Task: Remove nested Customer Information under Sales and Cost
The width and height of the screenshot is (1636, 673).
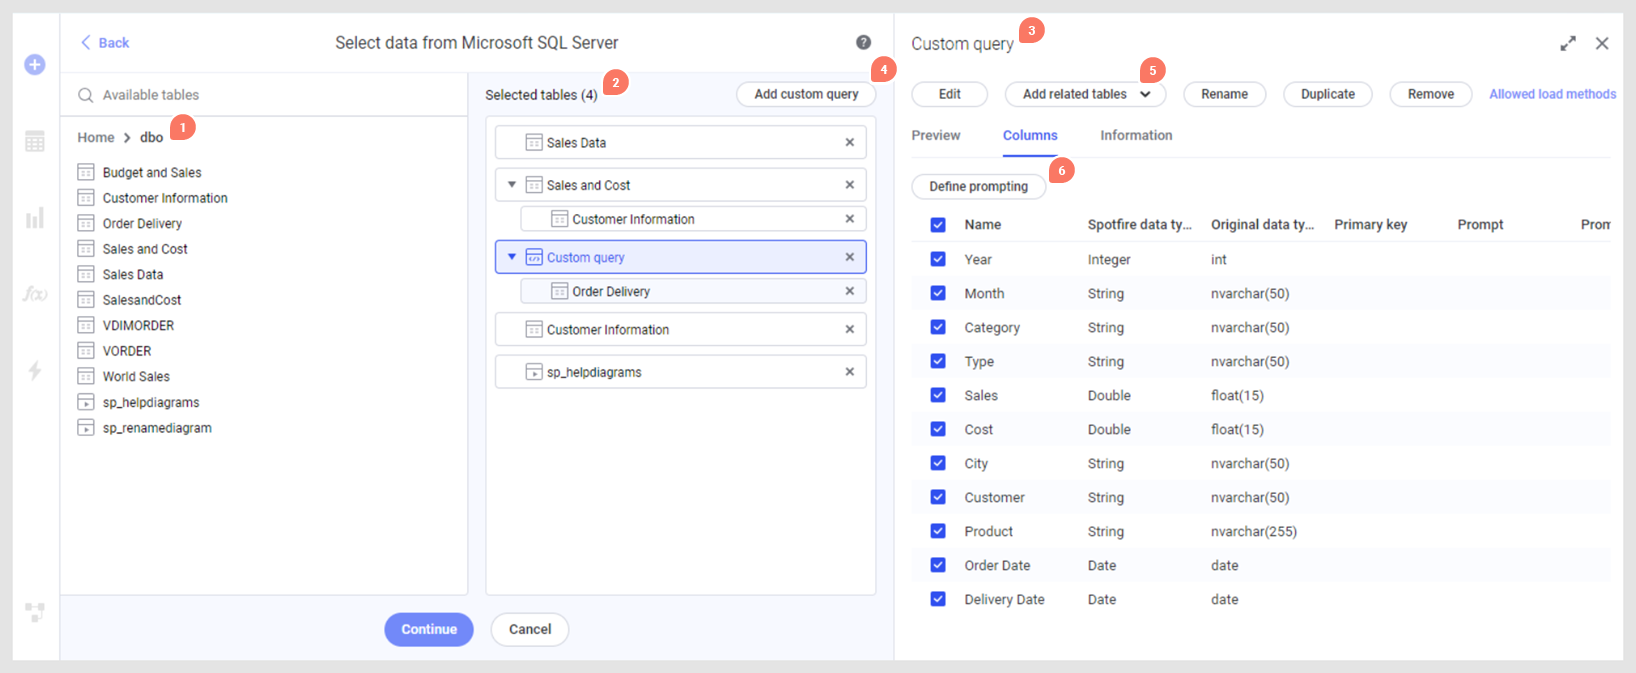Action: click(850, 219)
